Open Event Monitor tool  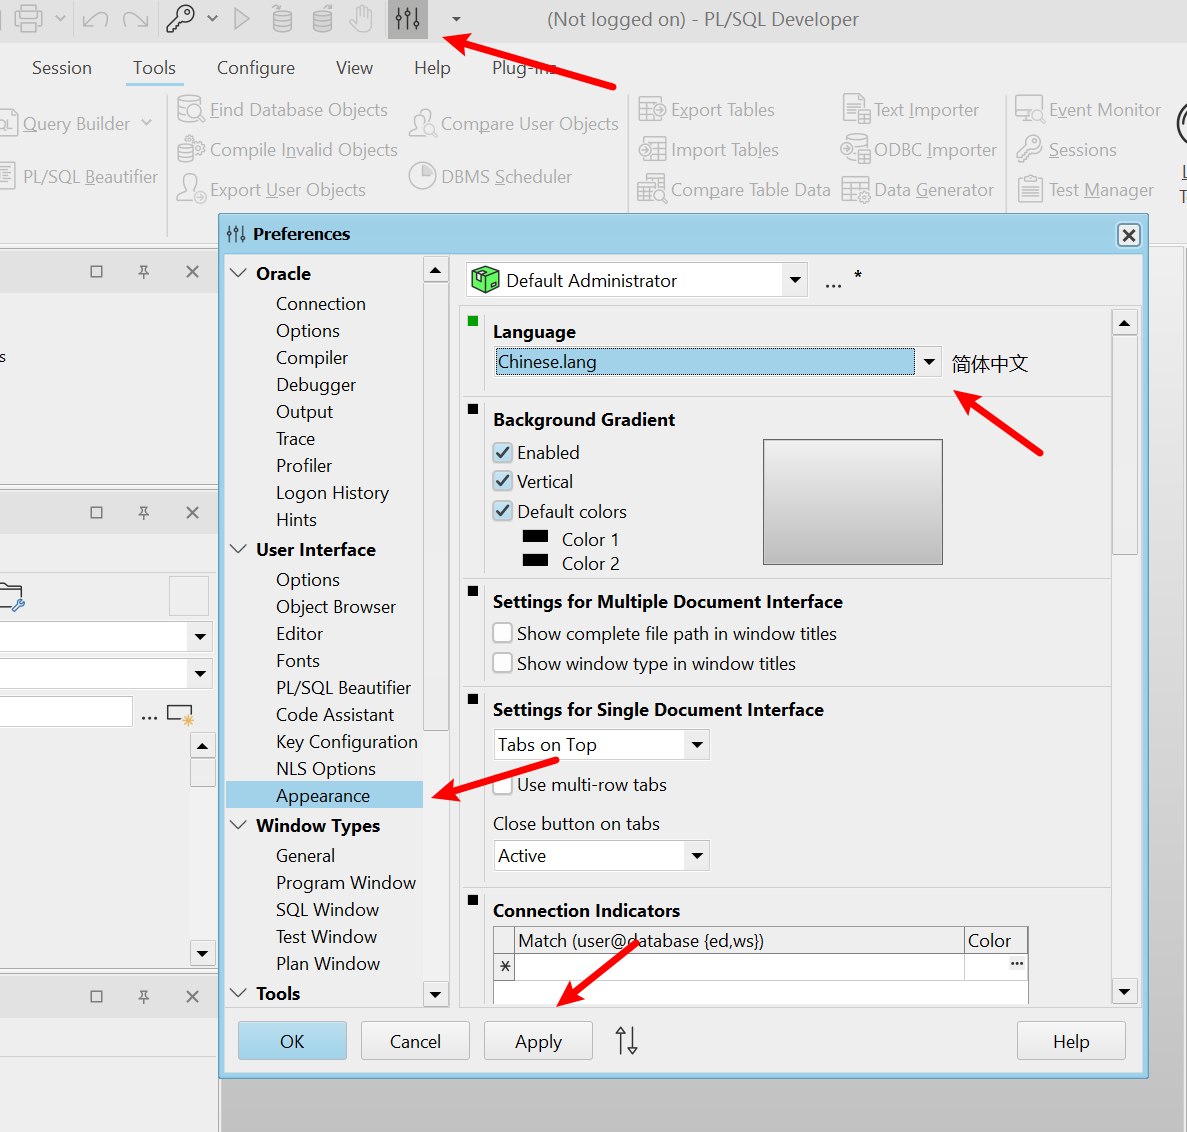1088,110
